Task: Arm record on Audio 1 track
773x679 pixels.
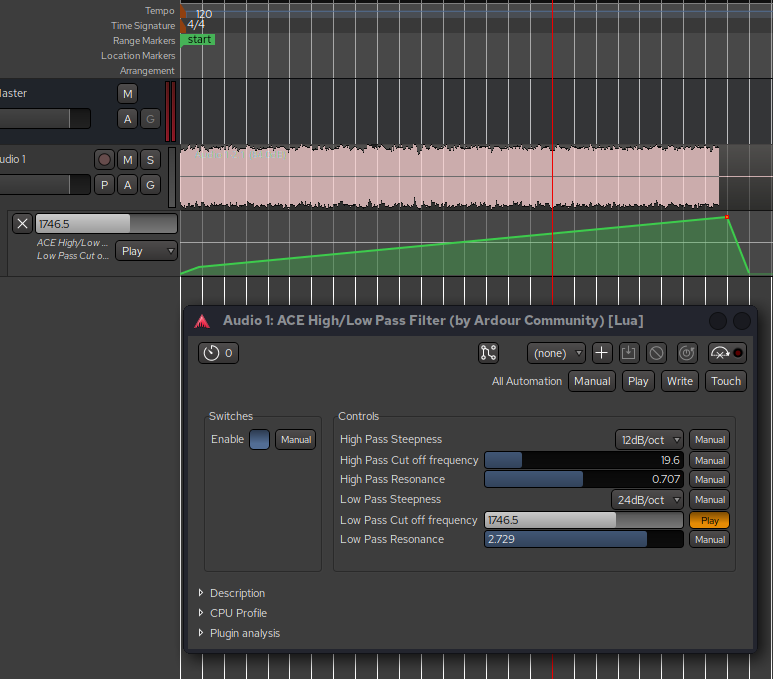Action: pos(104,159)
